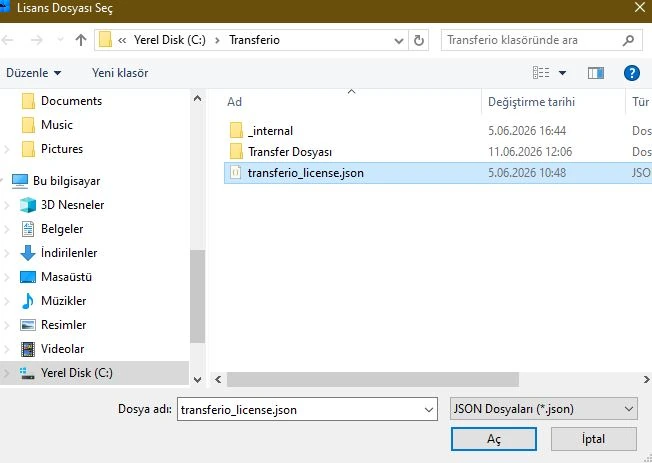This screenshot has width=652, height=463.
Task: Expand the Videolar node
Action: pos(6,349)
